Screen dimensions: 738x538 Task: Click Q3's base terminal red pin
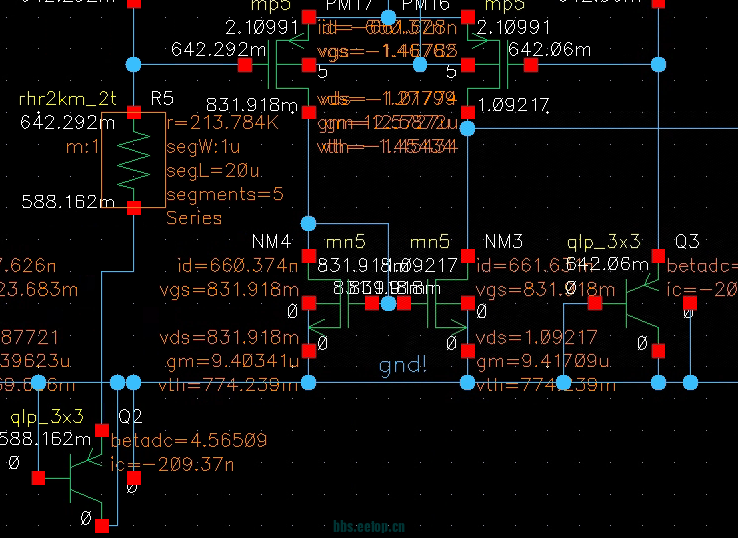(595, 304)
